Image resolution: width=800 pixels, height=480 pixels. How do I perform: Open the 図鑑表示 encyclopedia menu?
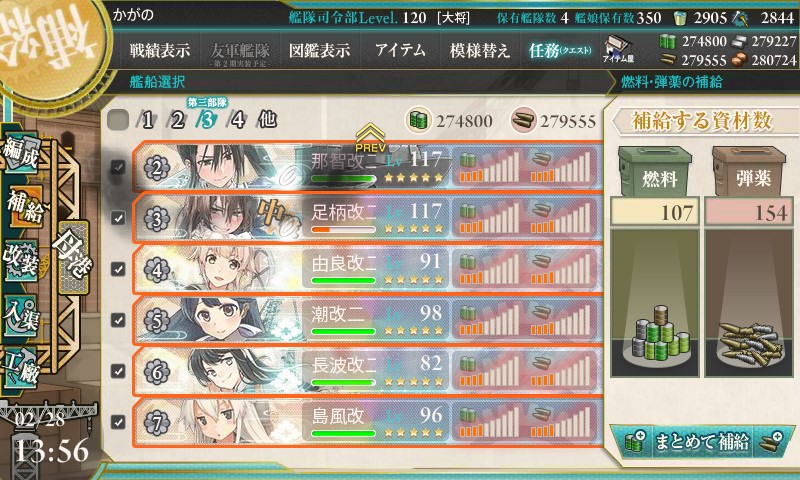point(319,50)
